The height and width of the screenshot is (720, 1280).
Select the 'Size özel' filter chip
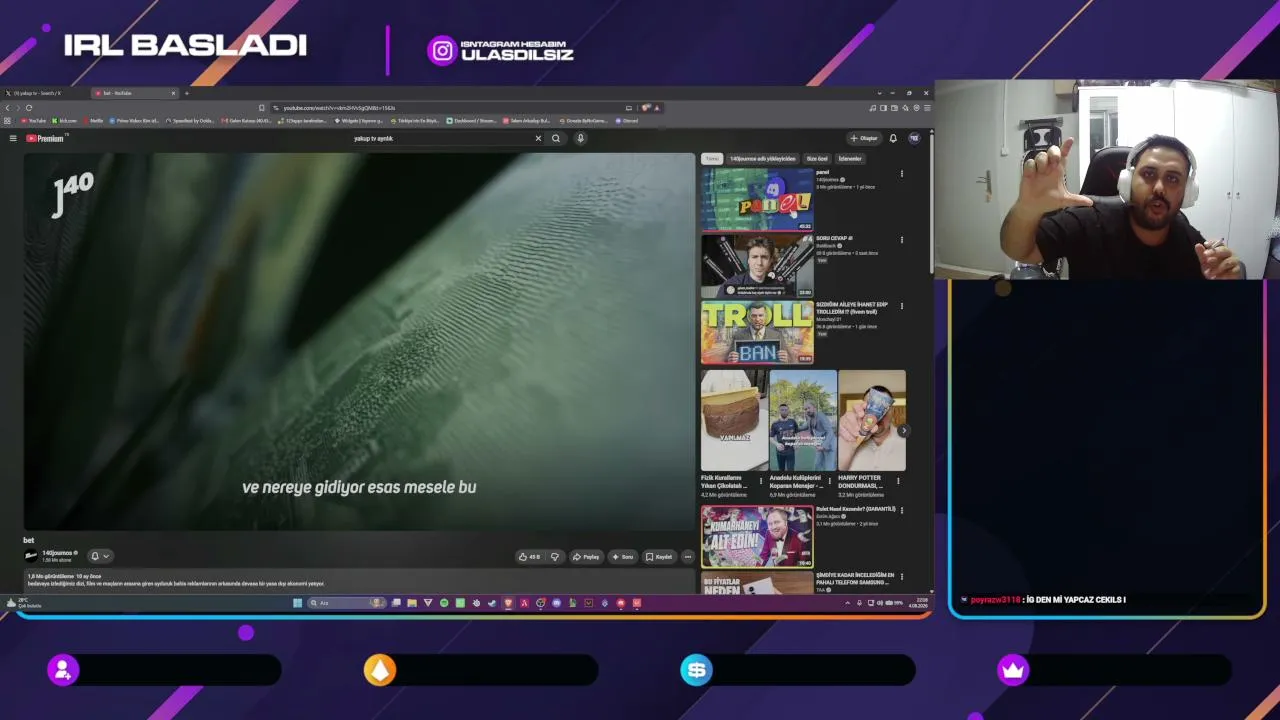click(817, 159)
